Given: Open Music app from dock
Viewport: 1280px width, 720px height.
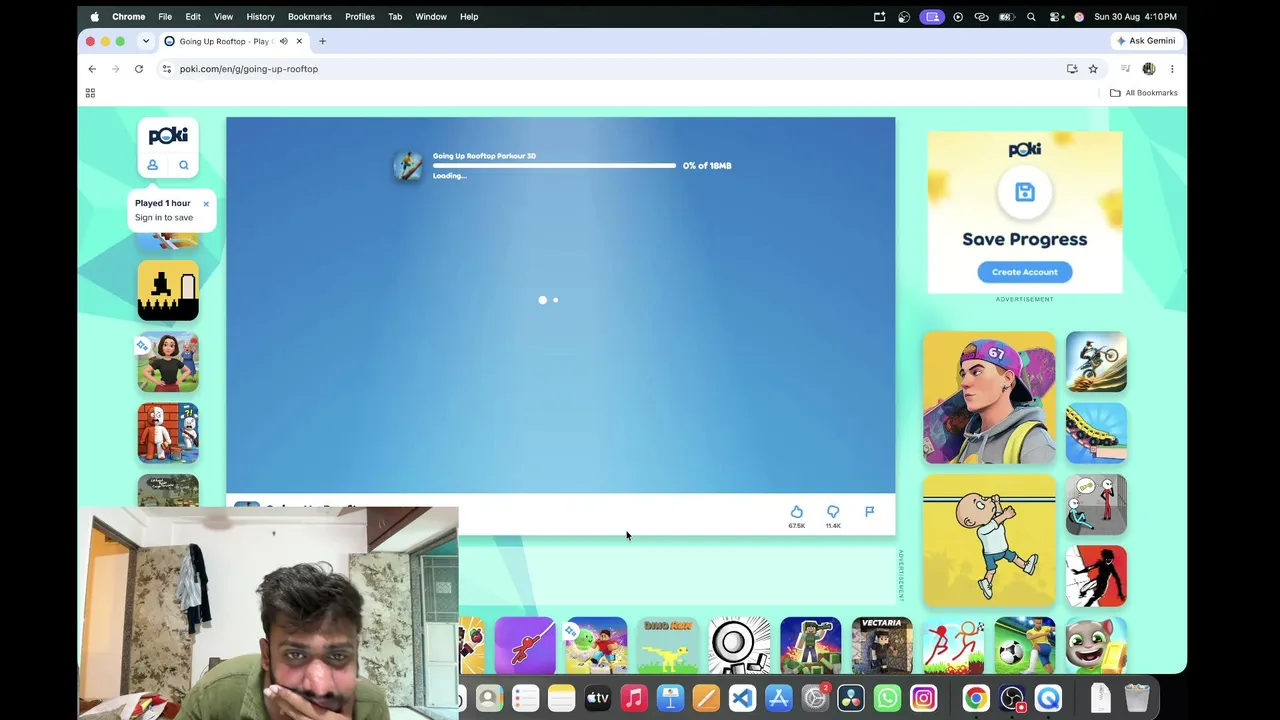Looking at the screenshot, I should coord(634,698).
